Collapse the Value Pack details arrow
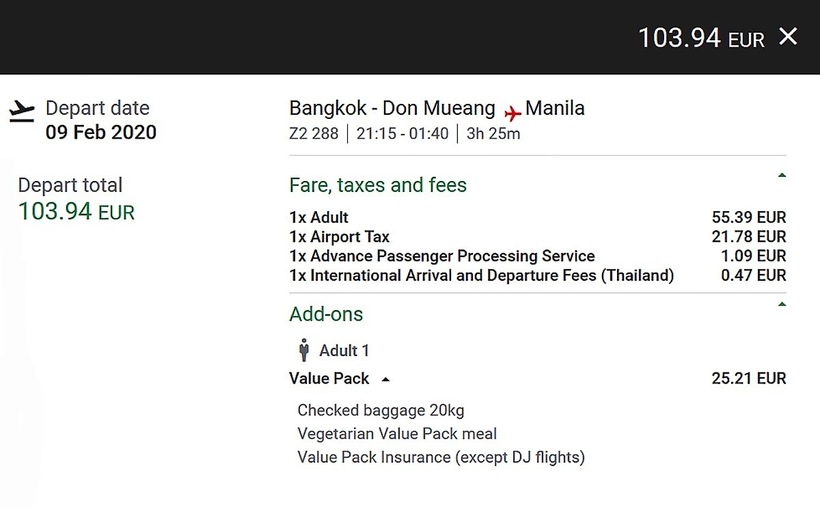The height and width of the screenshot is (507, 820). pos(386,380)
